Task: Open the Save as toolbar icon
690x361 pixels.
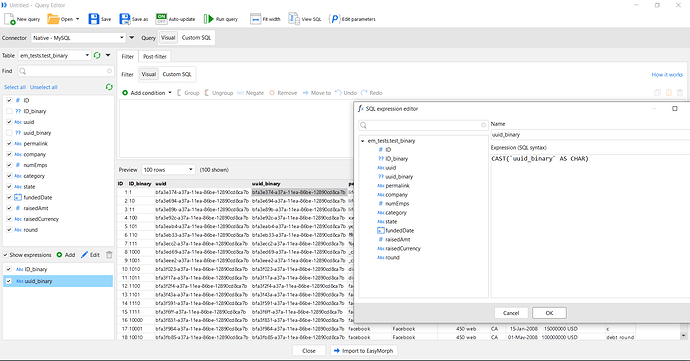Action: [x=125, y=19]
